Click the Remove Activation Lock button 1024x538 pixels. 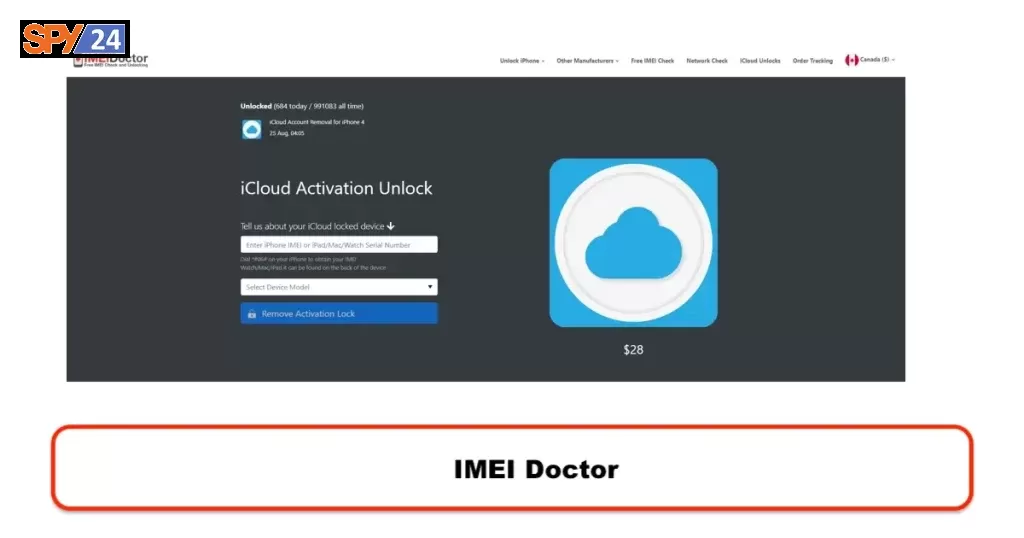[x=339, y=313]
